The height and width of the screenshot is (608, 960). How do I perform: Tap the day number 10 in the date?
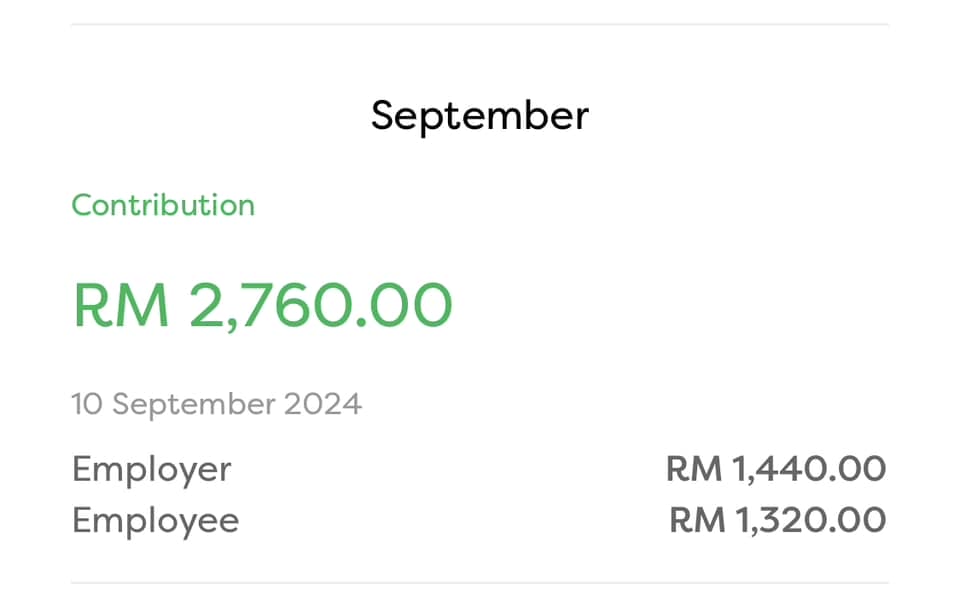coord(87,404)
